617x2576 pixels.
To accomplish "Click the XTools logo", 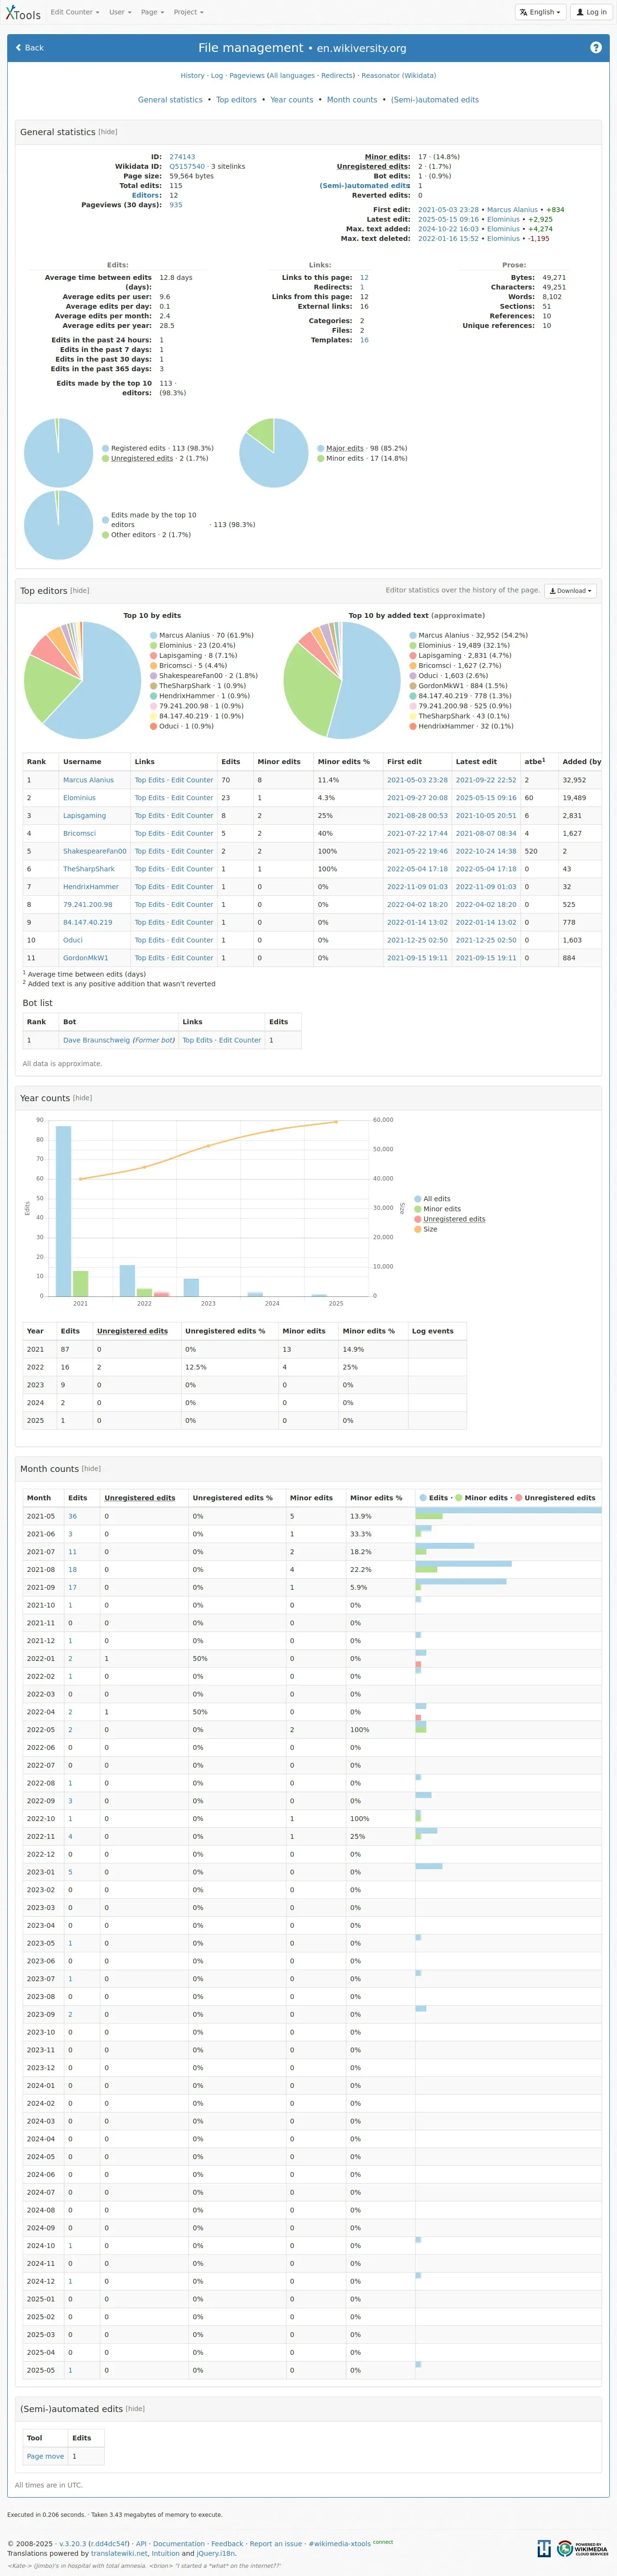I will [23, 13].
